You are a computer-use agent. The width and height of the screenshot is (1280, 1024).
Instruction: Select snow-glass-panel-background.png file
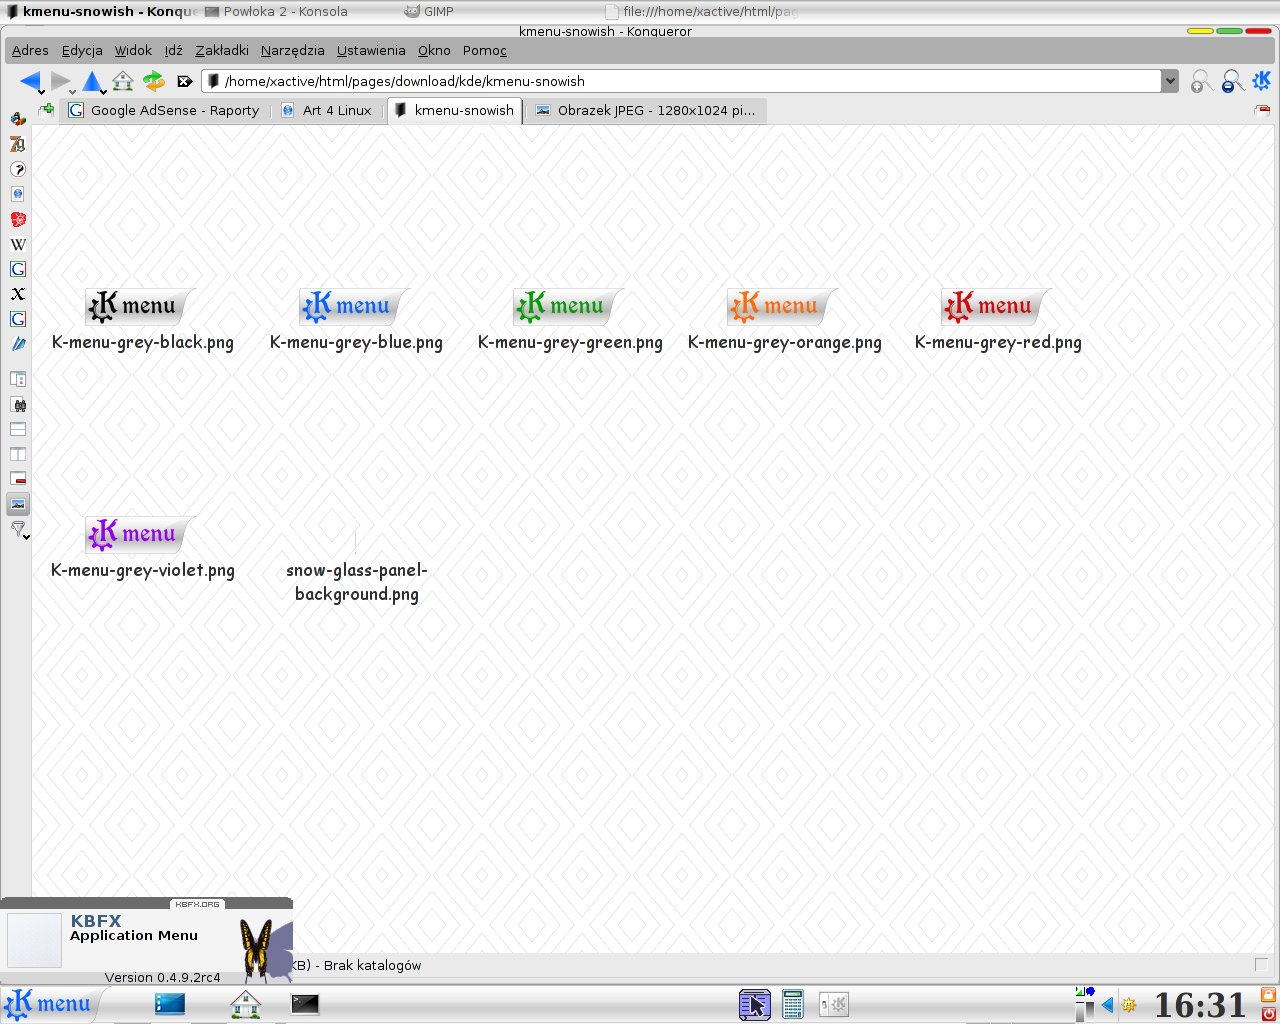[x=356, y=567]
